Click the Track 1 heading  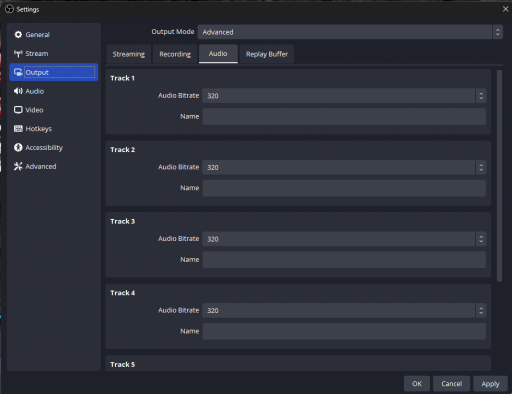click(x=122, y=78)
